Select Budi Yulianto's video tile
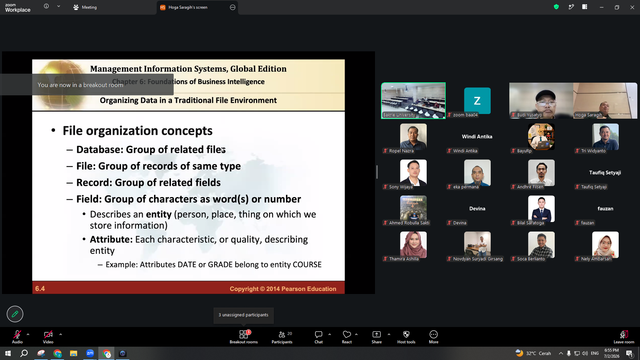The width and height of the screenshot is (640, 360). (541, 101)
